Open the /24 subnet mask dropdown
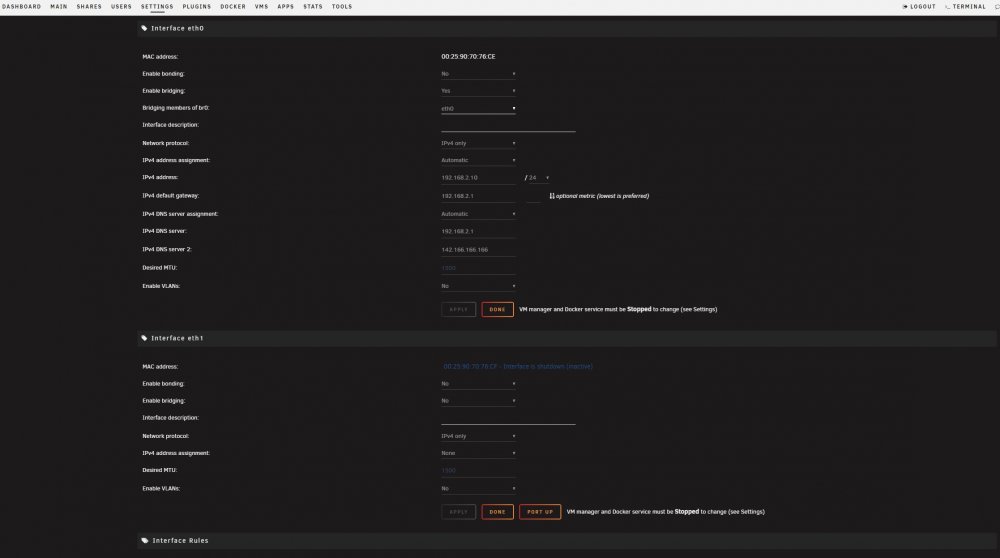 pos(539,178)
